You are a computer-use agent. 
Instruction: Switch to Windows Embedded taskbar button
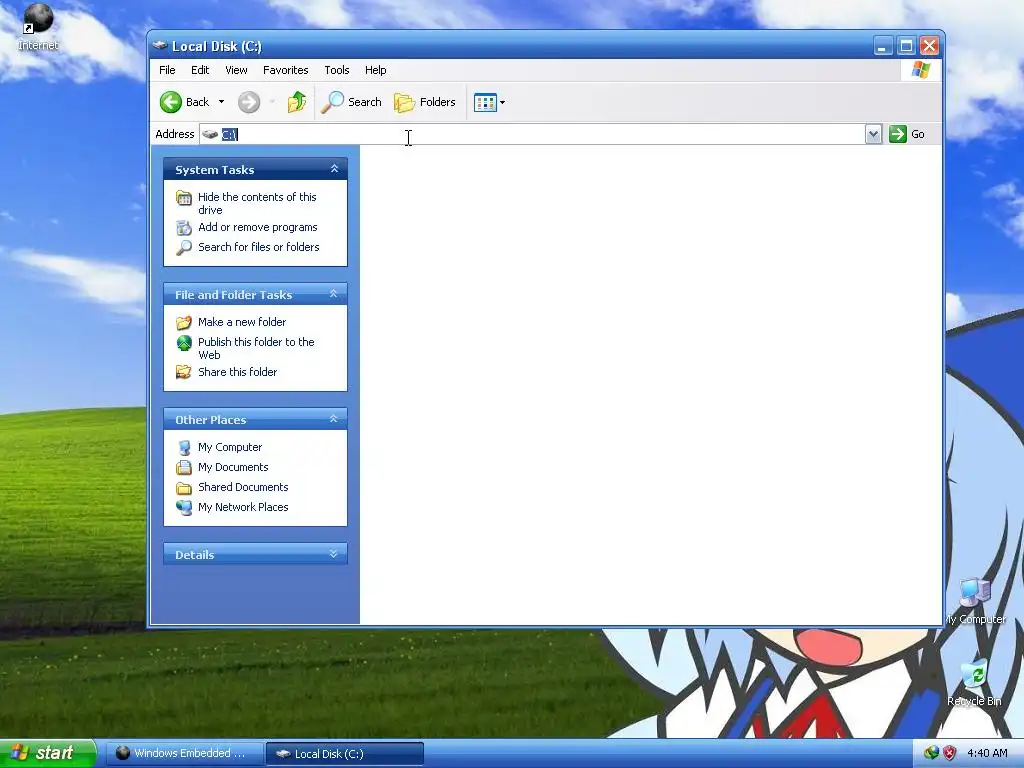pyautogui.click(x=184, y=754)
